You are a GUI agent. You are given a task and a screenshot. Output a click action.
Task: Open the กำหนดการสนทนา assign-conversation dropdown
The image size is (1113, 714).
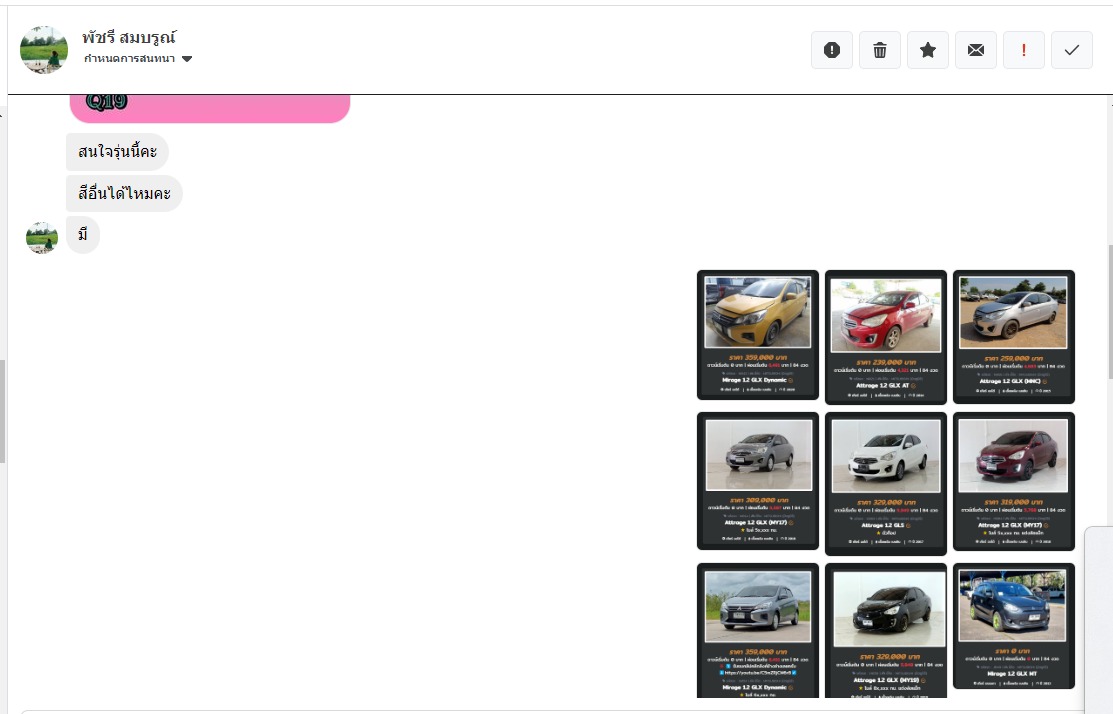coord(138,59)
